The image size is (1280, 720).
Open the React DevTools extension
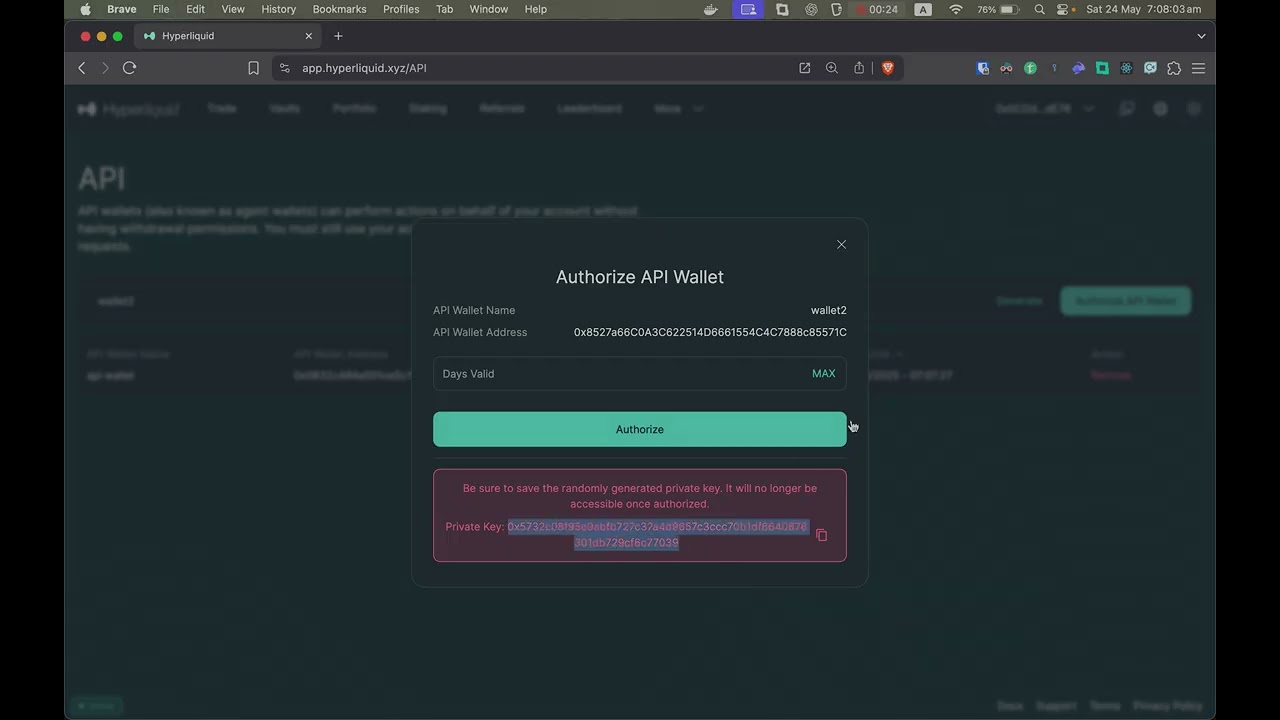(x=1126, y=68)
